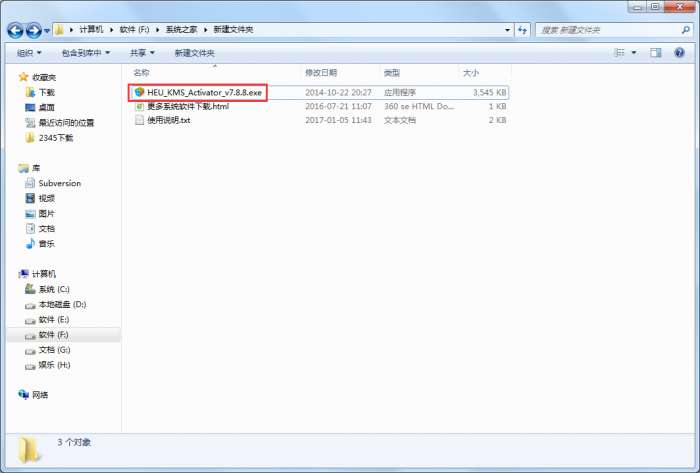Click the 系统 (C:) drive icon
This screenshot has width=700, height=473.
point(30,289)
